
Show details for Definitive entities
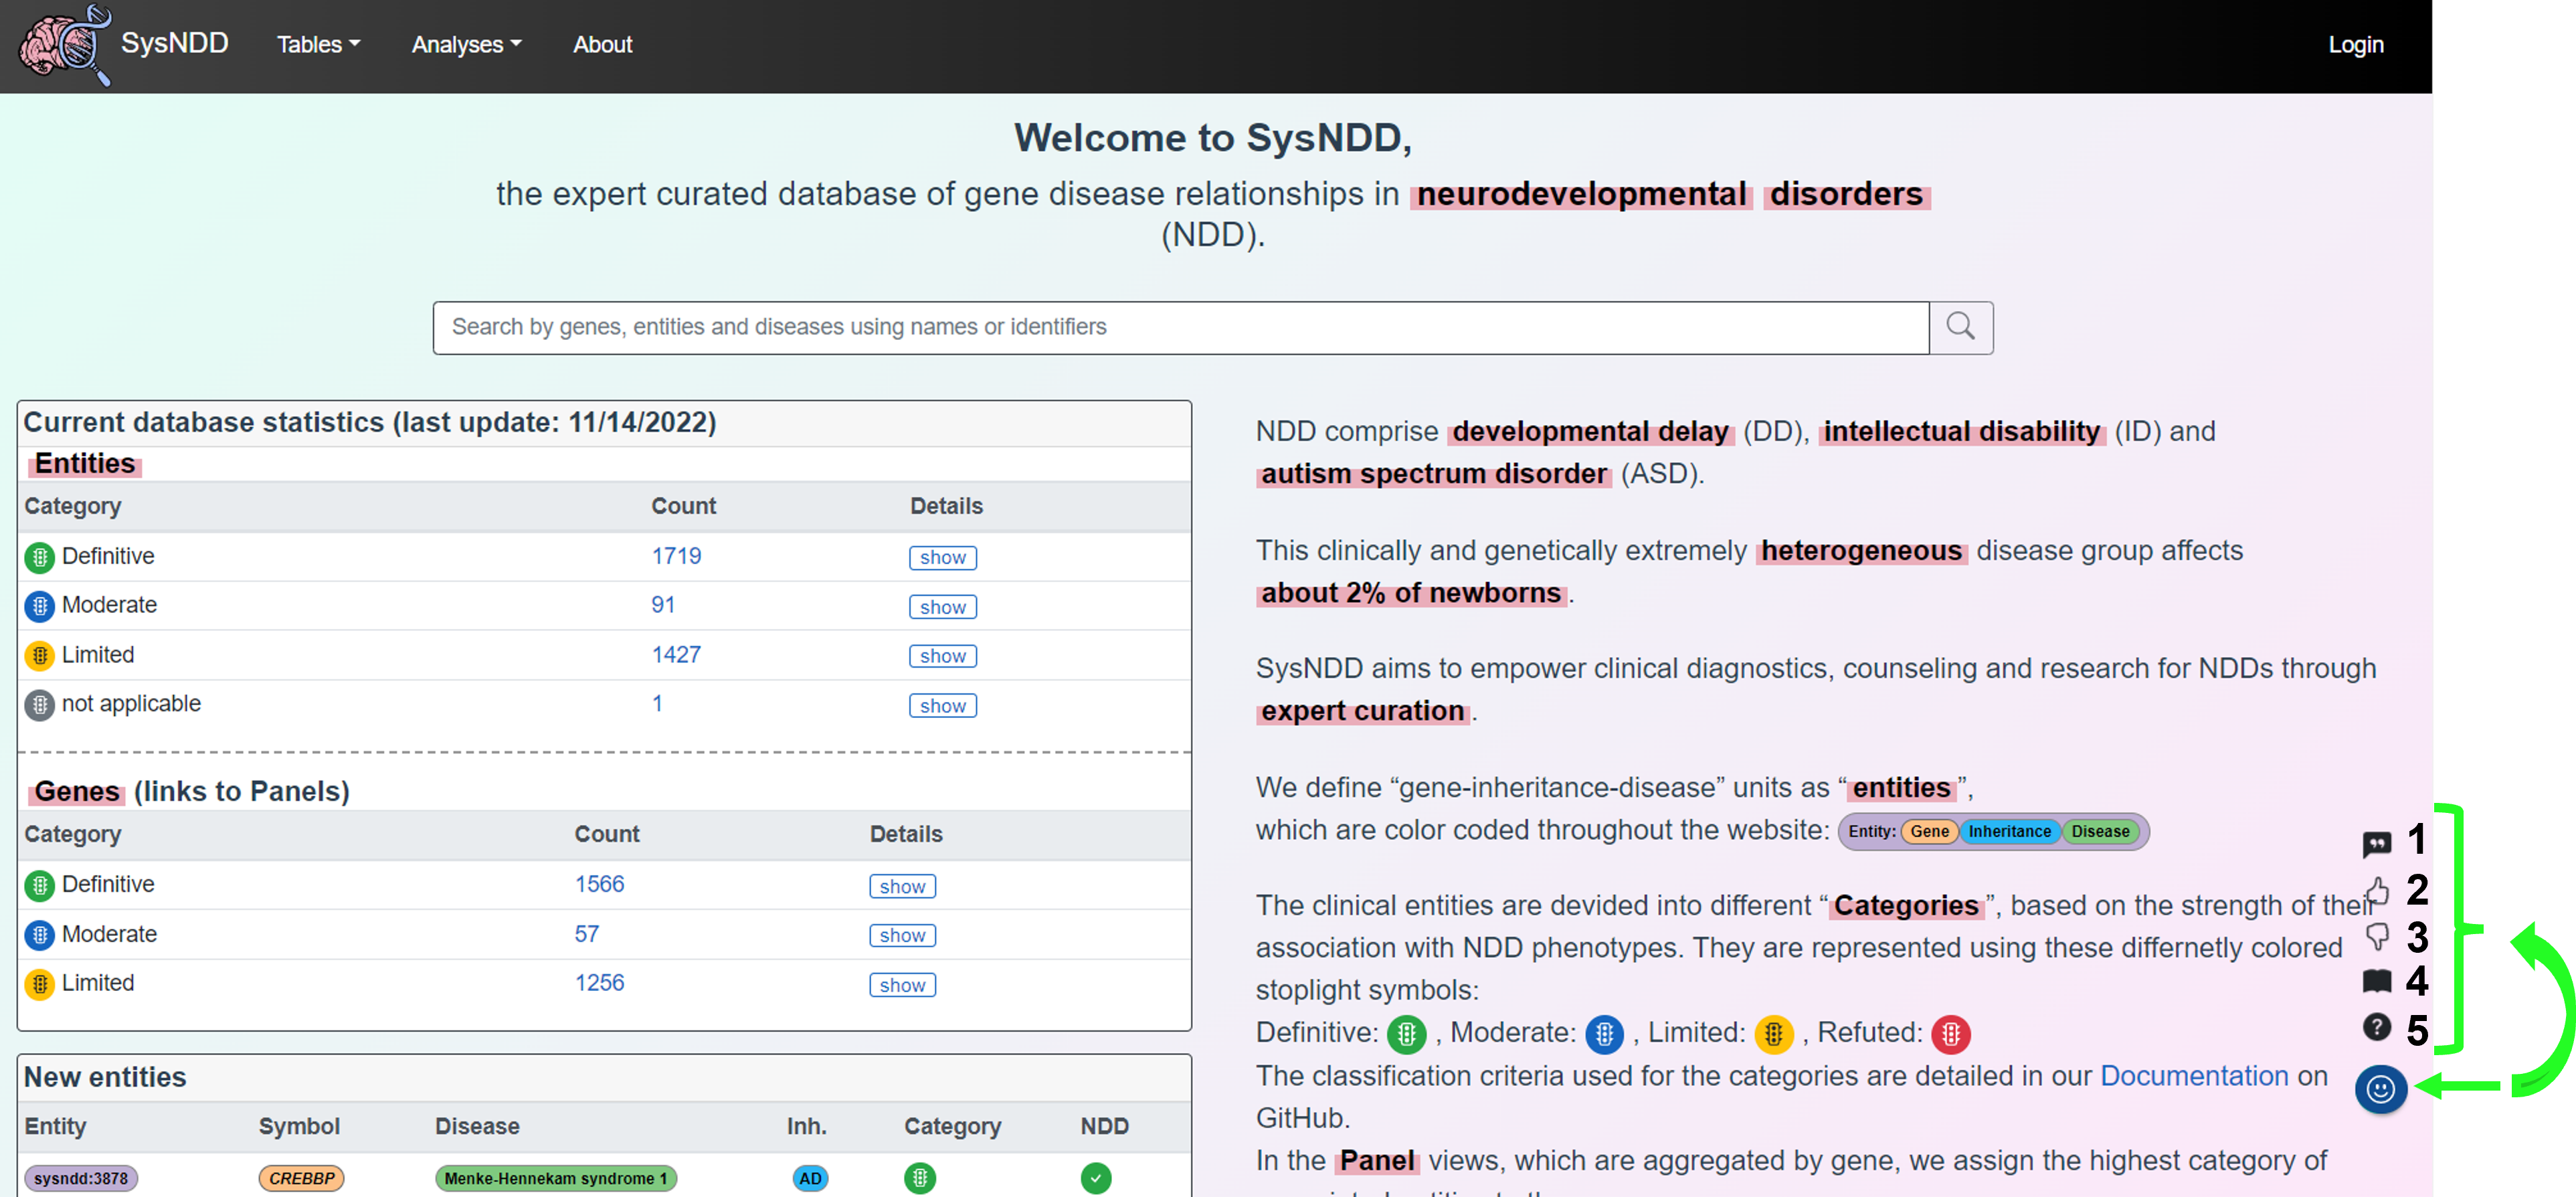942,557
